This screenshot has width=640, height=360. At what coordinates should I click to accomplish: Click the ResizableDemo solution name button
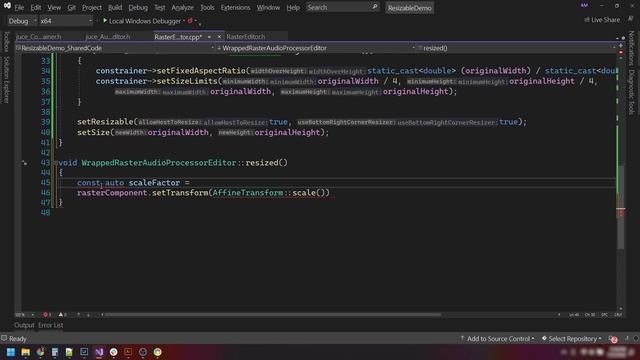coord(409,8)
